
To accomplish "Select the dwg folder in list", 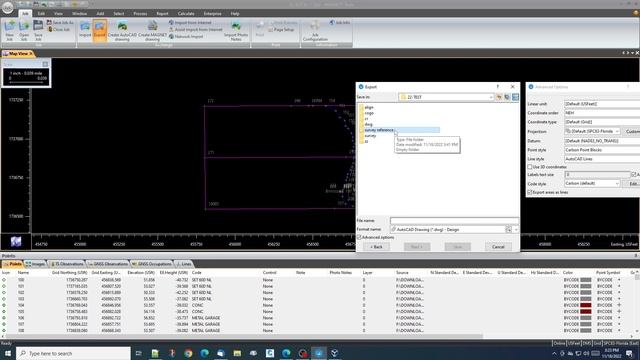I will 369,124.
